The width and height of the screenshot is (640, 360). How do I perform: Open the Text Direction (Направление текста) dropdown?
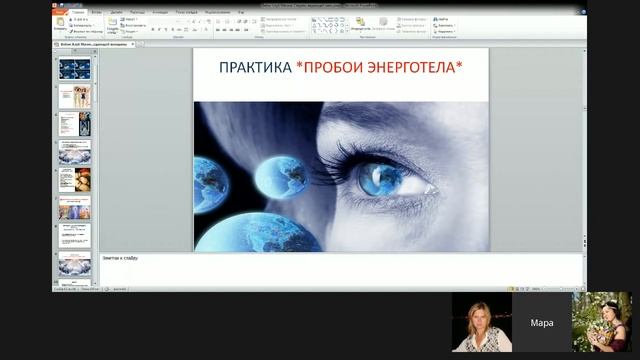coord(281,19)
